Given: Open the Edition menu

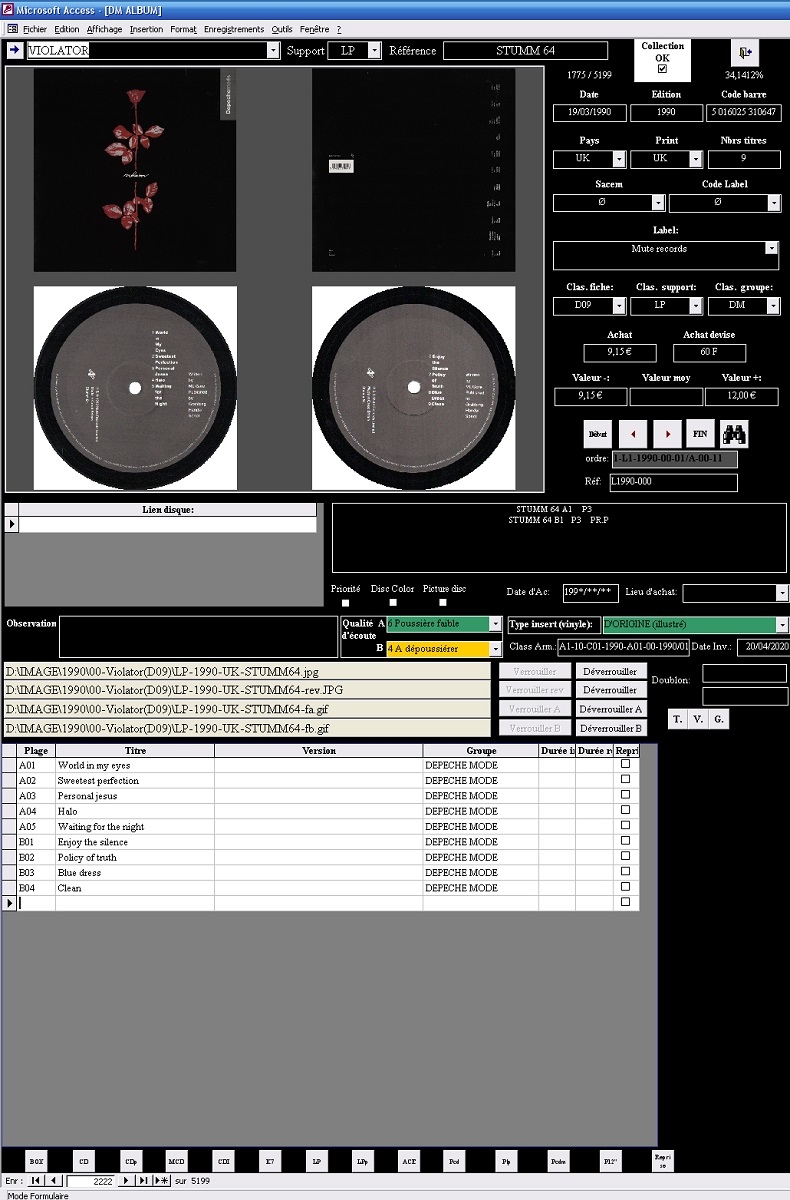Looking at the screenshot, I should coord(67,29).
